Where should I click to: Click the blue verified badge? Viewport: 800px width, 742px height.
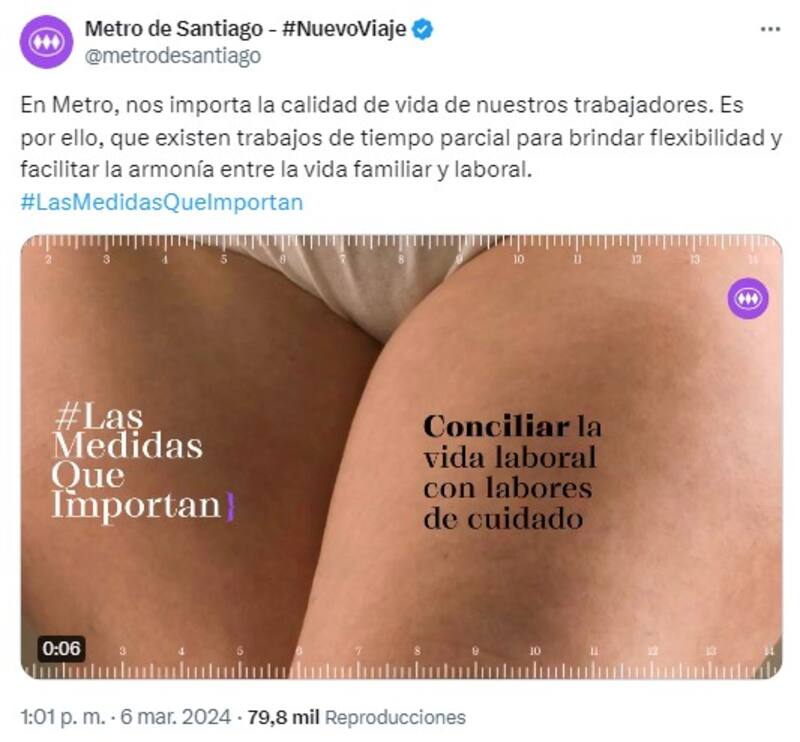[423, 29]
